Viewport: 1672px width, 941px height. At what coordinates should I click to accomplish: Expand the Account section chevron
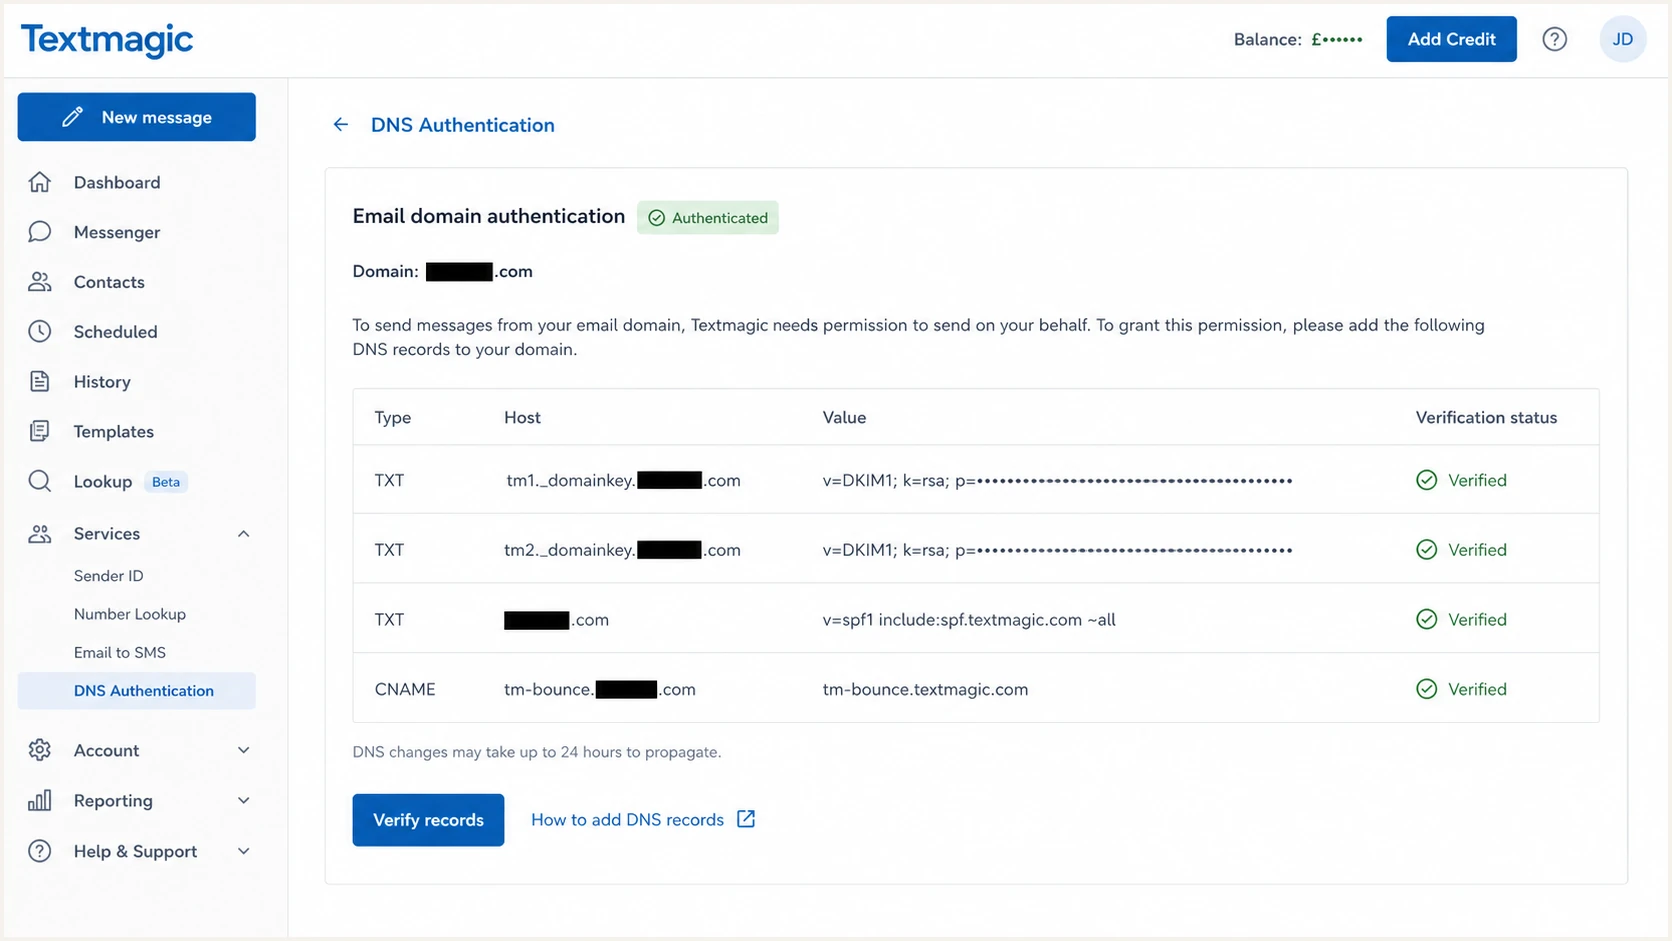[243, 750]
